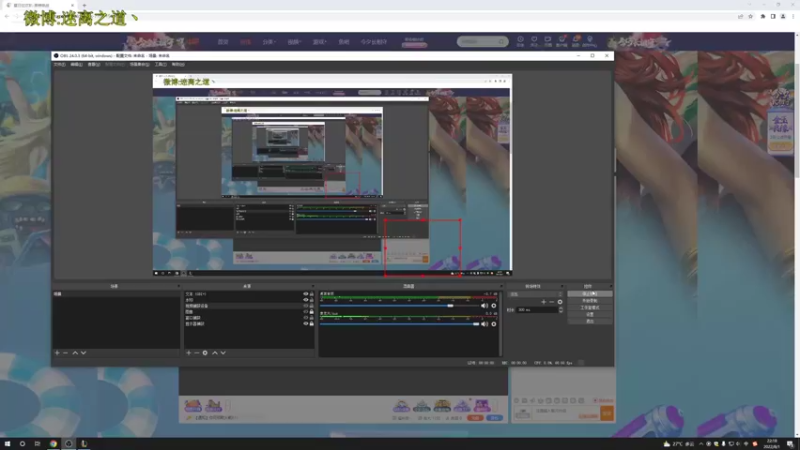Show hidden system tray icons chevron
The image size is (800, 450).
(x=701, y=444)
